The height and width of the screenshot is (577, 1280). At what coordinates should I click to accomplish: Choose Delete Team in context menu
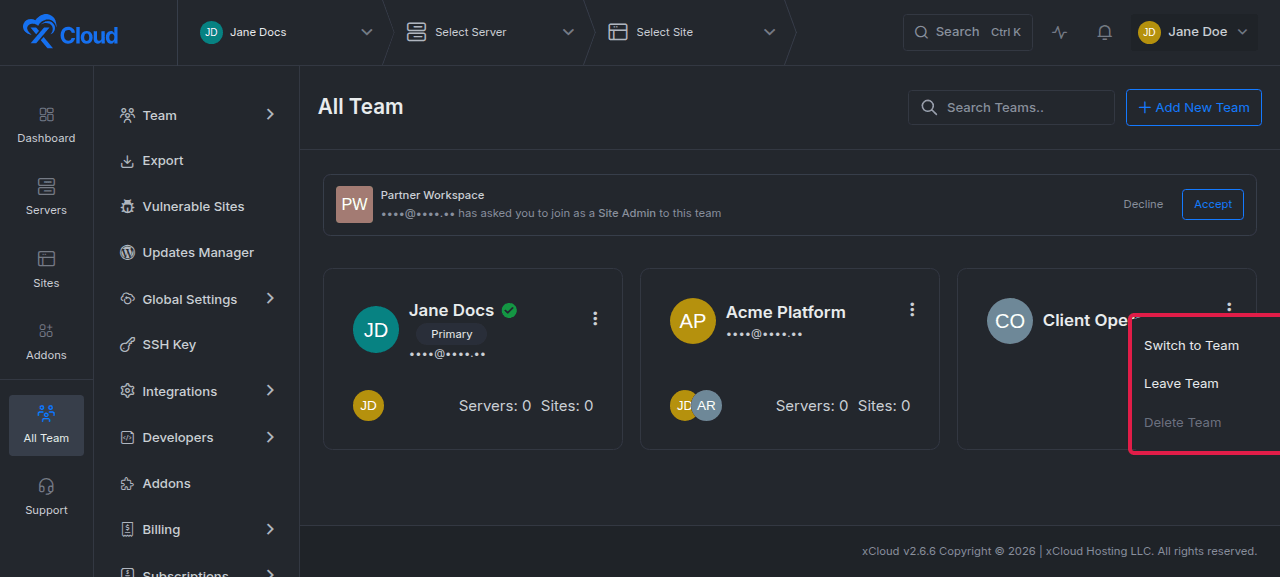tap(1182, 423)
